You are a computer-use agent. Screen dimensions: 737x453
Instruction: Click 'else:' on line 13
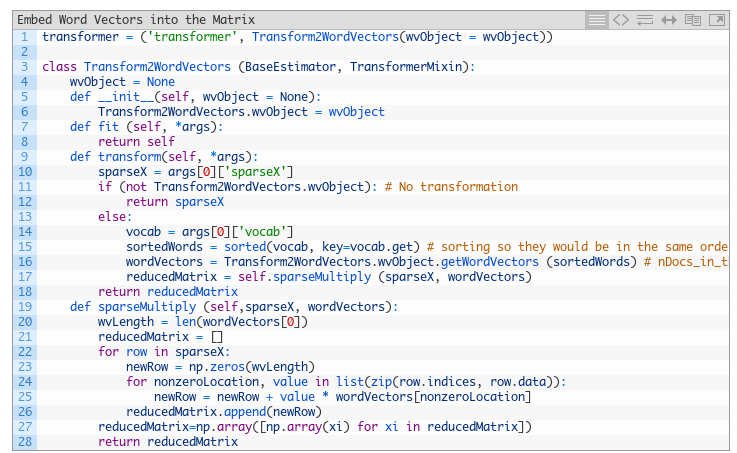(x=115, y=217)
